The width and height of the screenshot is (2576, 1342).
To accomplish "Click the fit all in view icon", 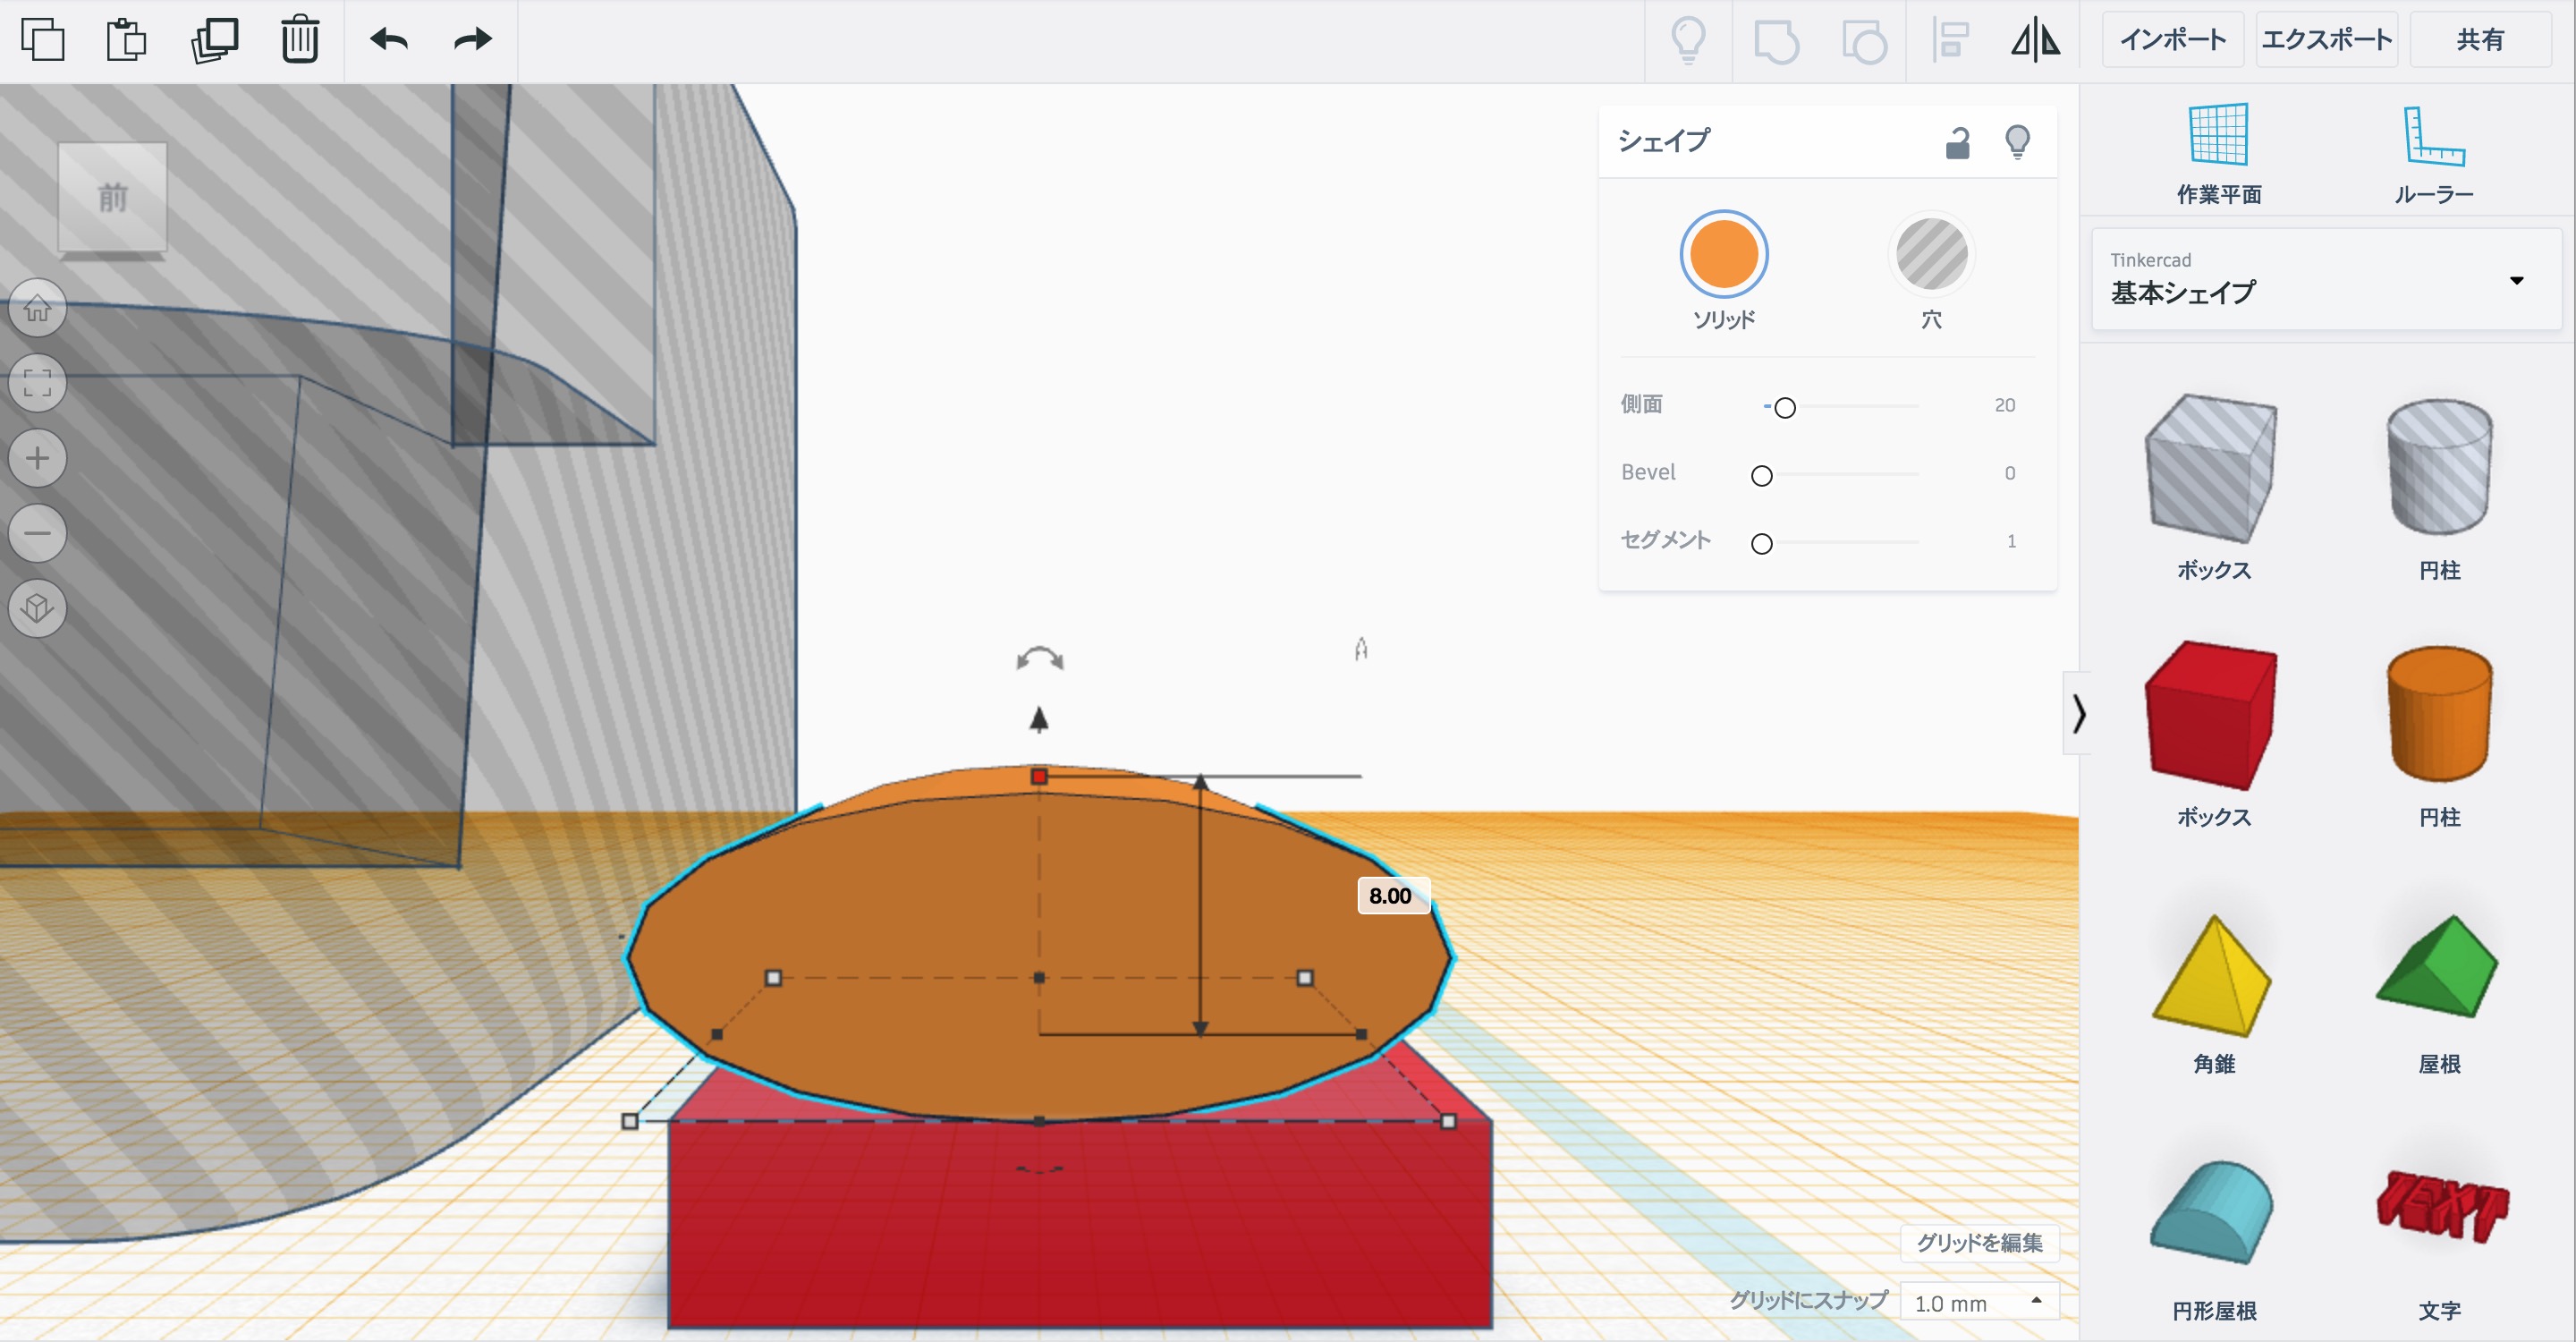I will point(38,383).
